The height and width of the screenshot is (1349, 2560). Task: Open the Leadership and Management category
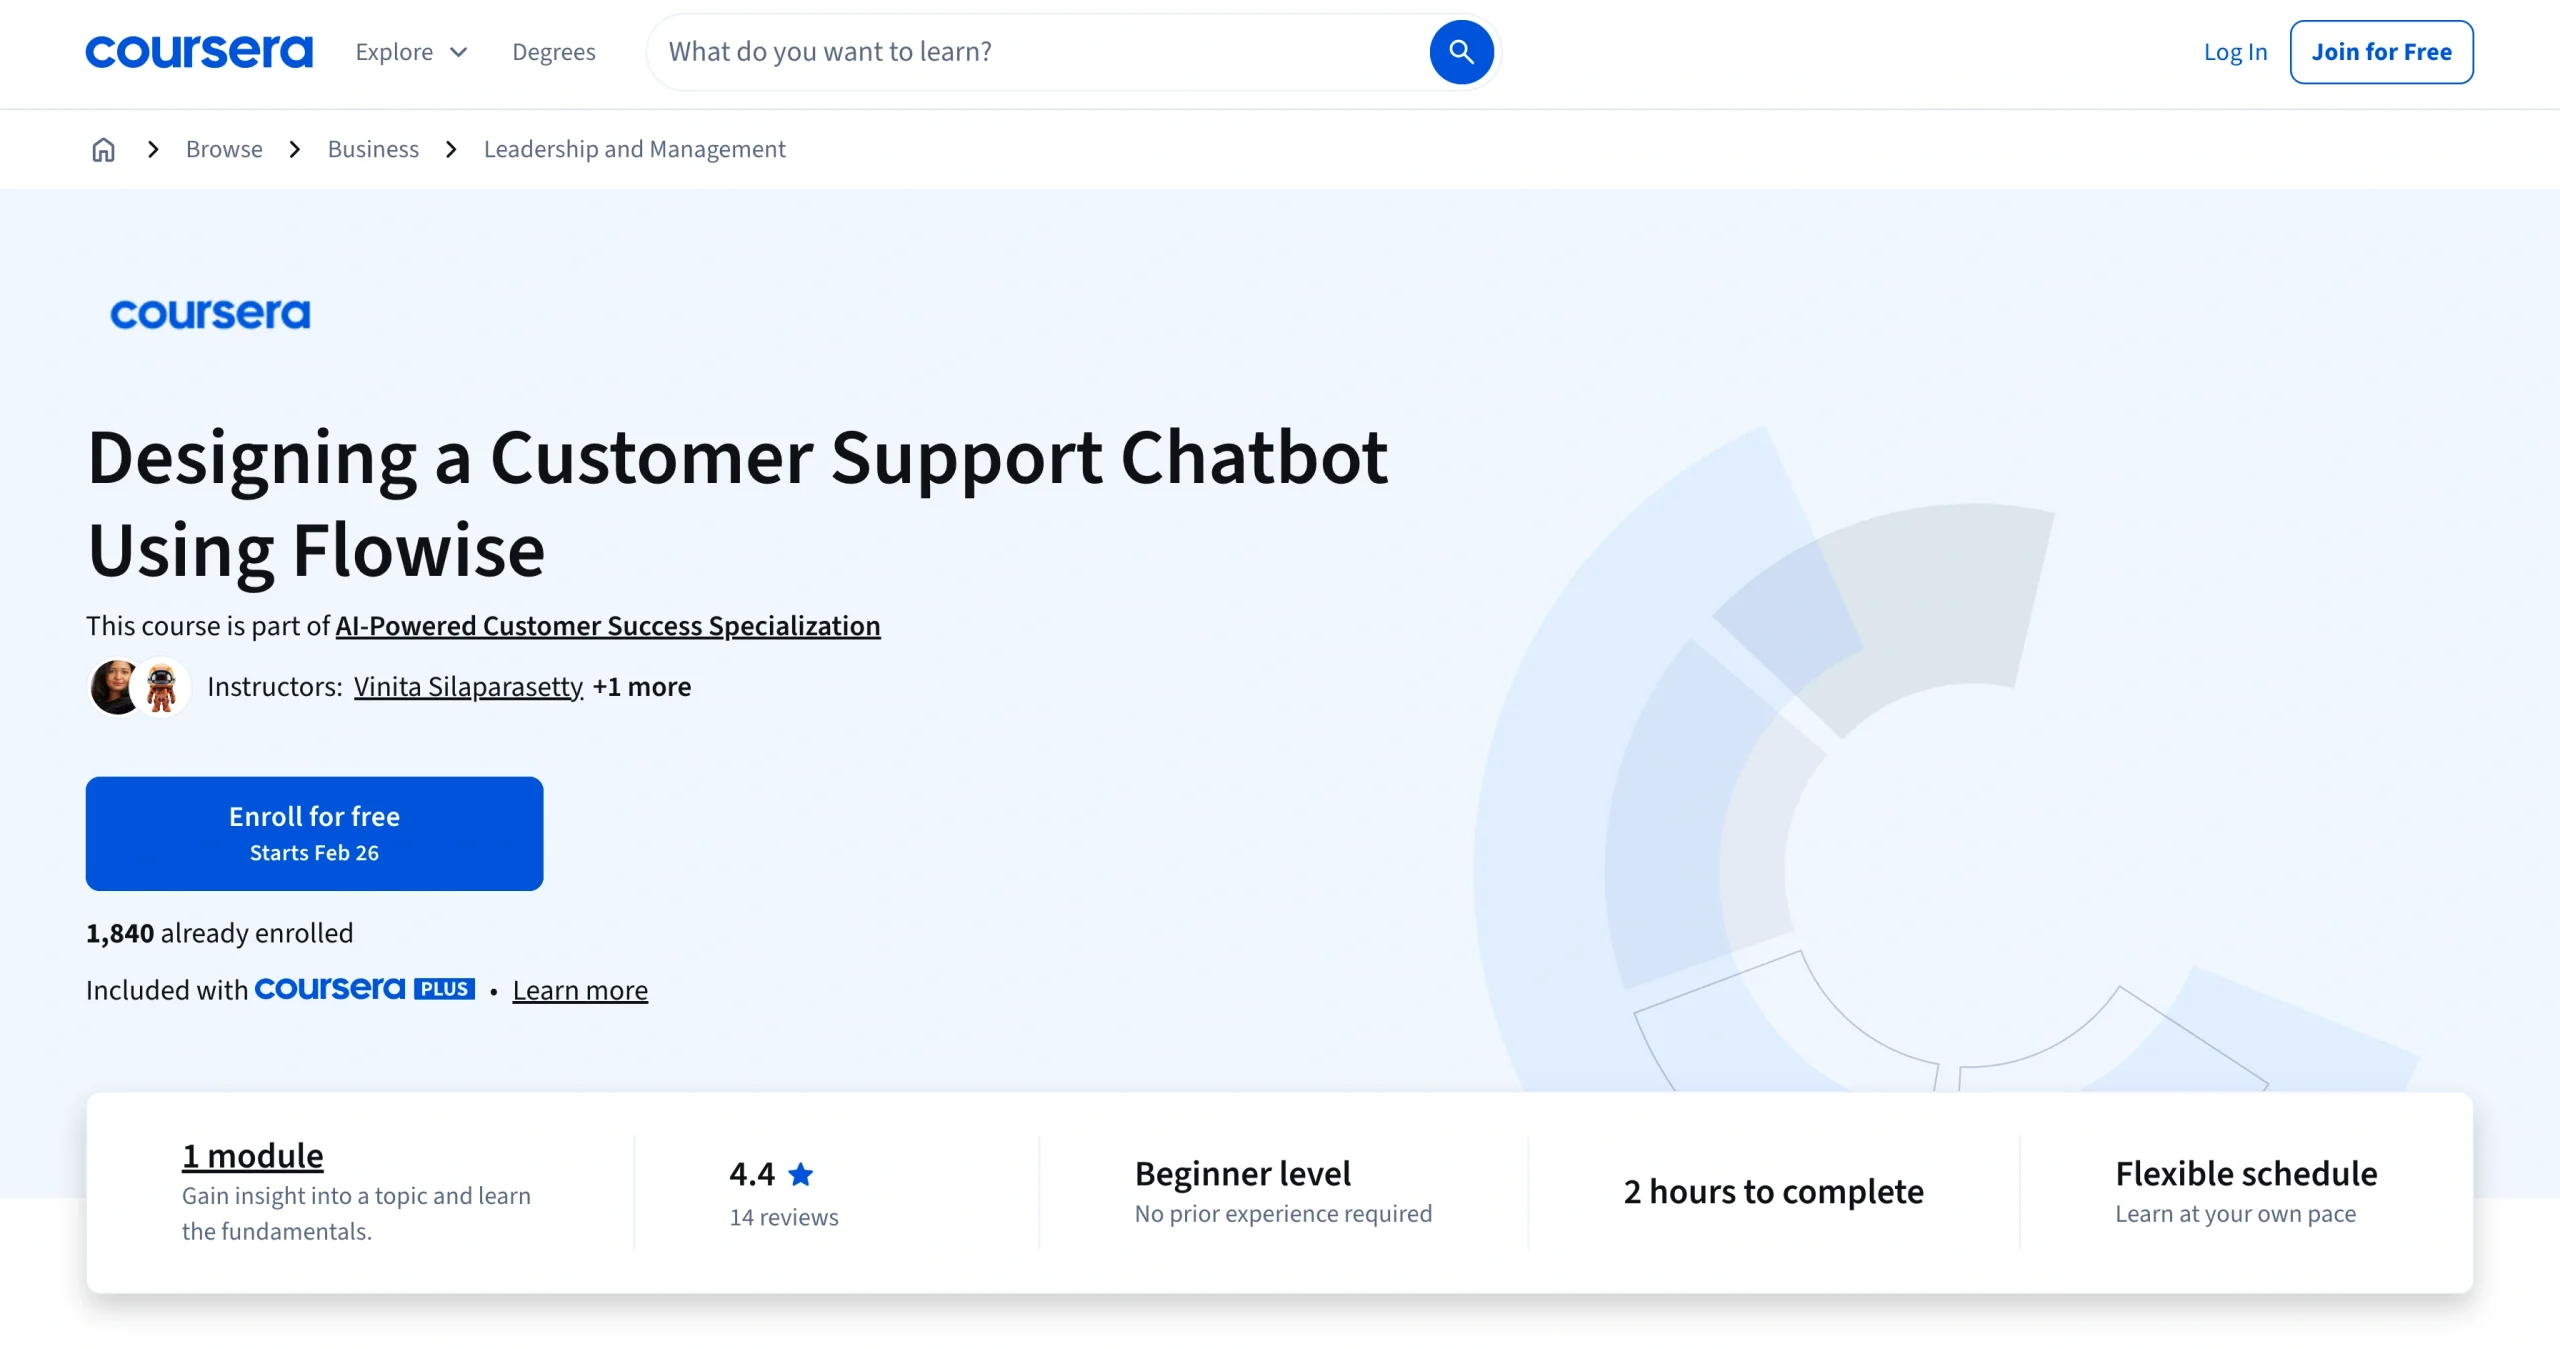tap(634, 148)
